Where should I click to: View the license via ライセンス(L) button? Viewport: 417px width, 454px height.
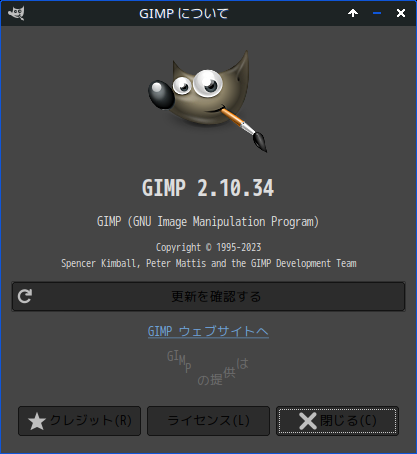pos(208,421)
